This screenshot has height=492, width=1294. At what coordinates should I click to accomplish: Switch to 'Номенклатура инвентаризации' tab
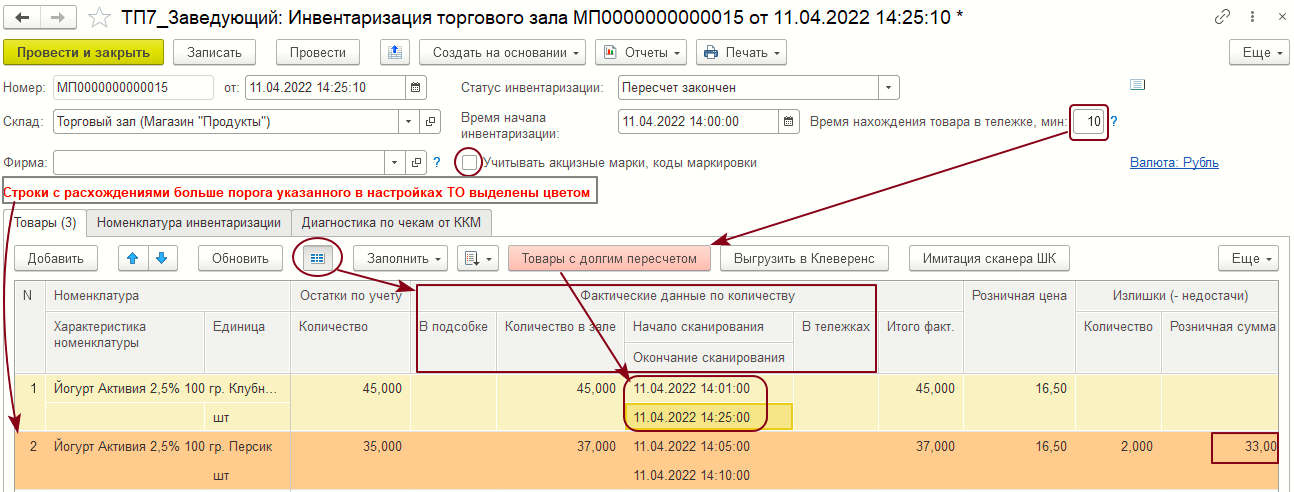pos(188,221)
